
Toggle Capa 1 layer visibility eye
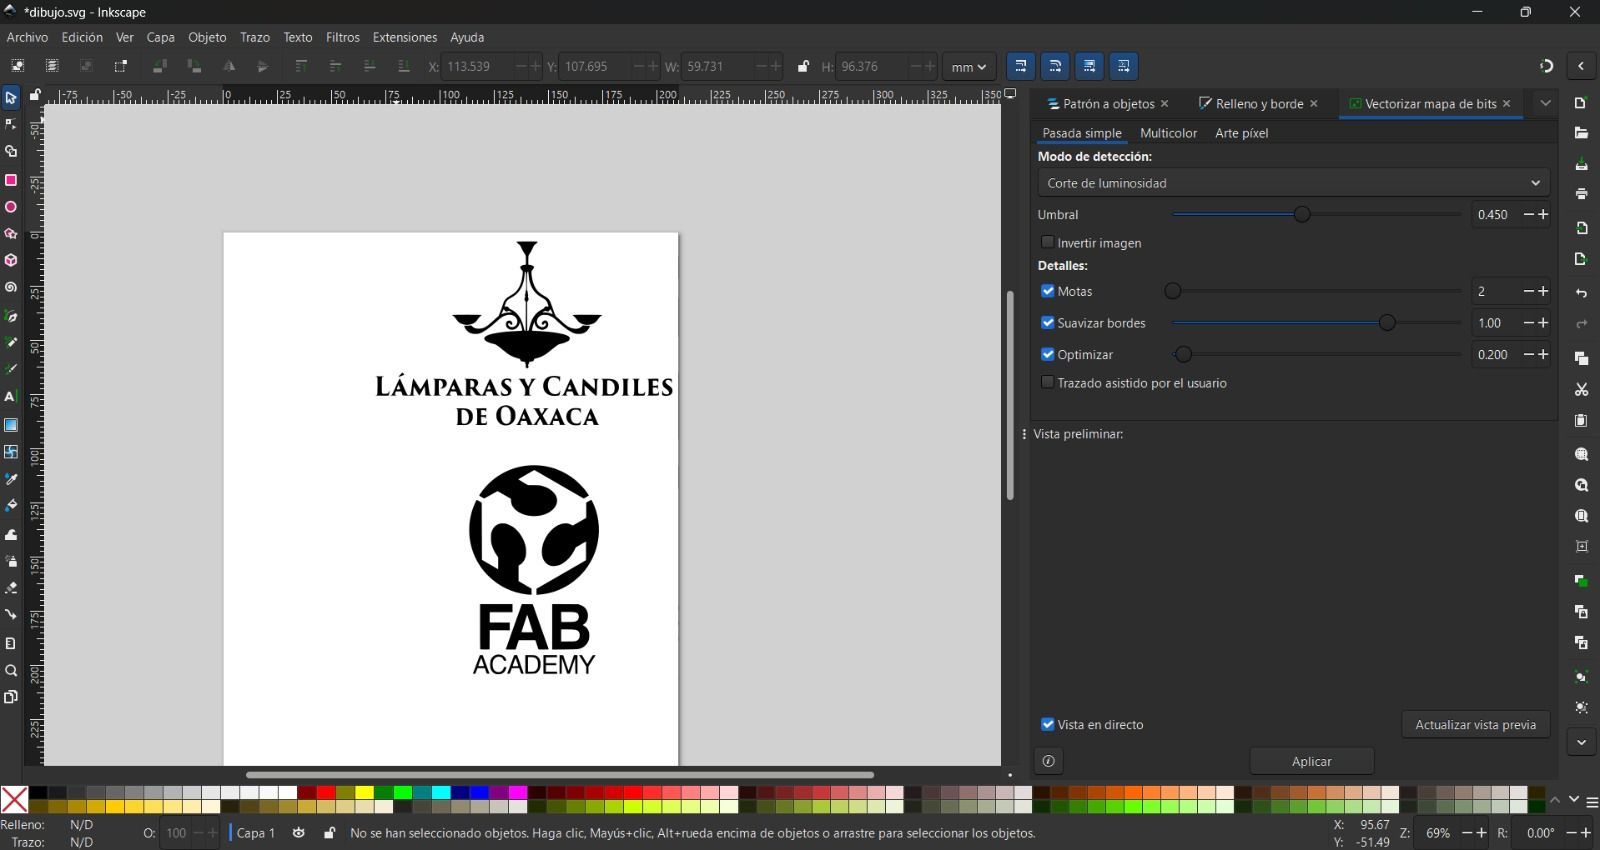(298, 833)
